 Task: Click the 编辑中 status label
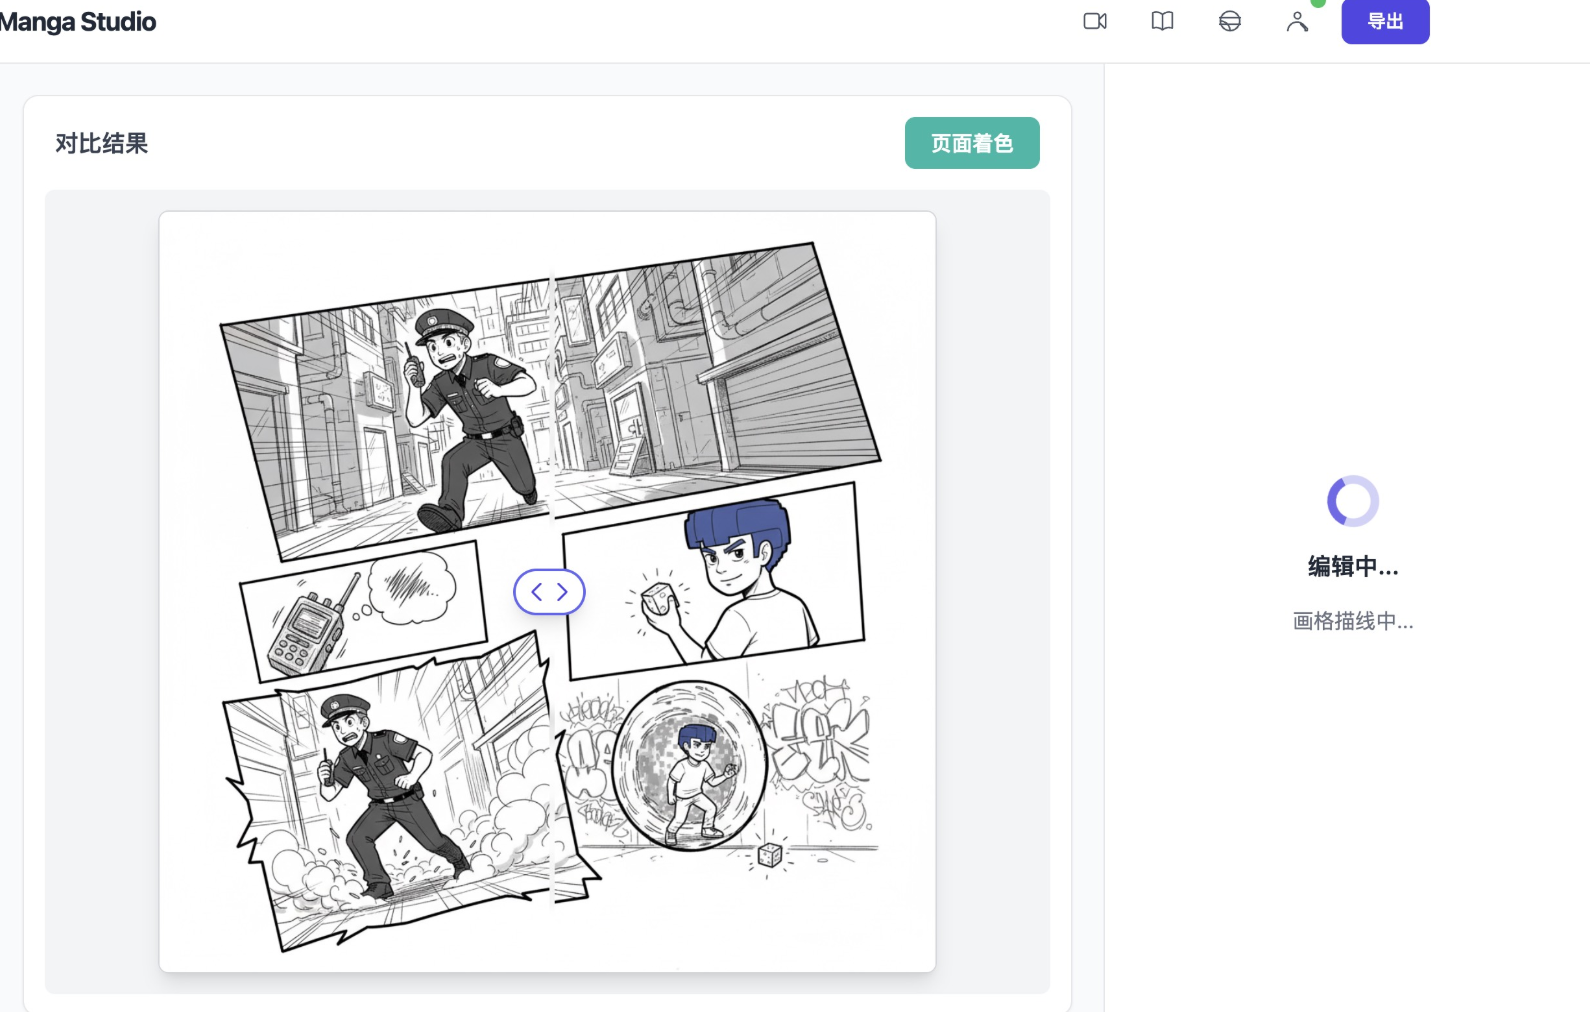coord(1353,566)
